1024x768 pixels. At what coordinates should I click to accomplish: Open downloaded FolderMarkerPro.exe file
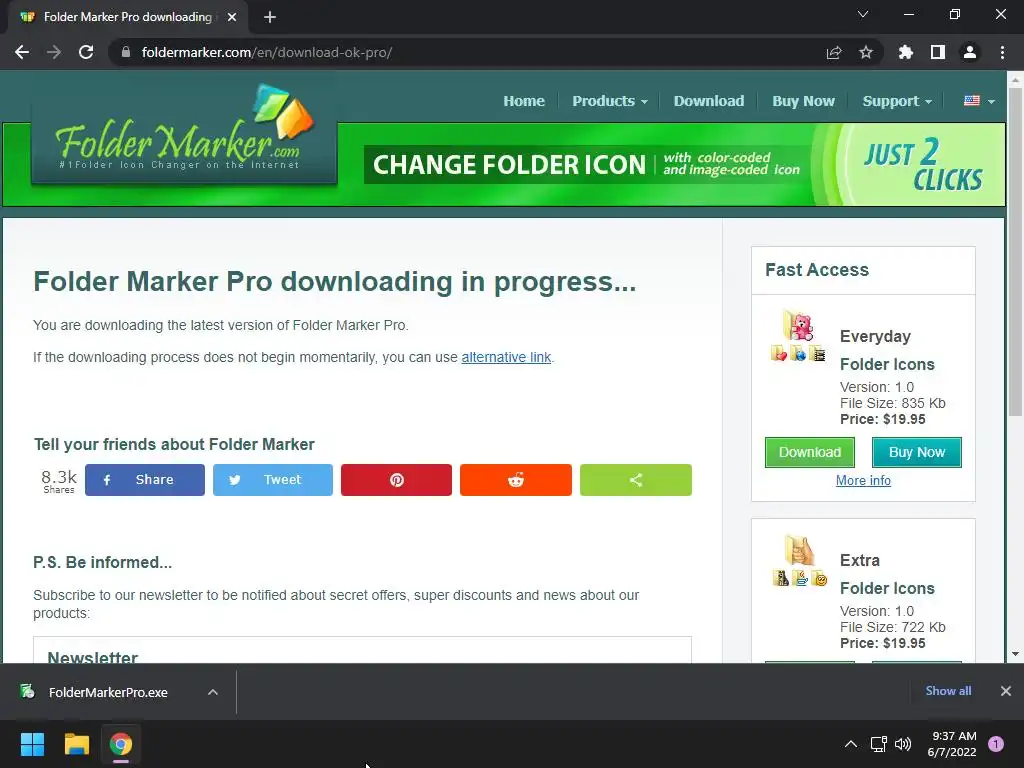click(108, 692)
